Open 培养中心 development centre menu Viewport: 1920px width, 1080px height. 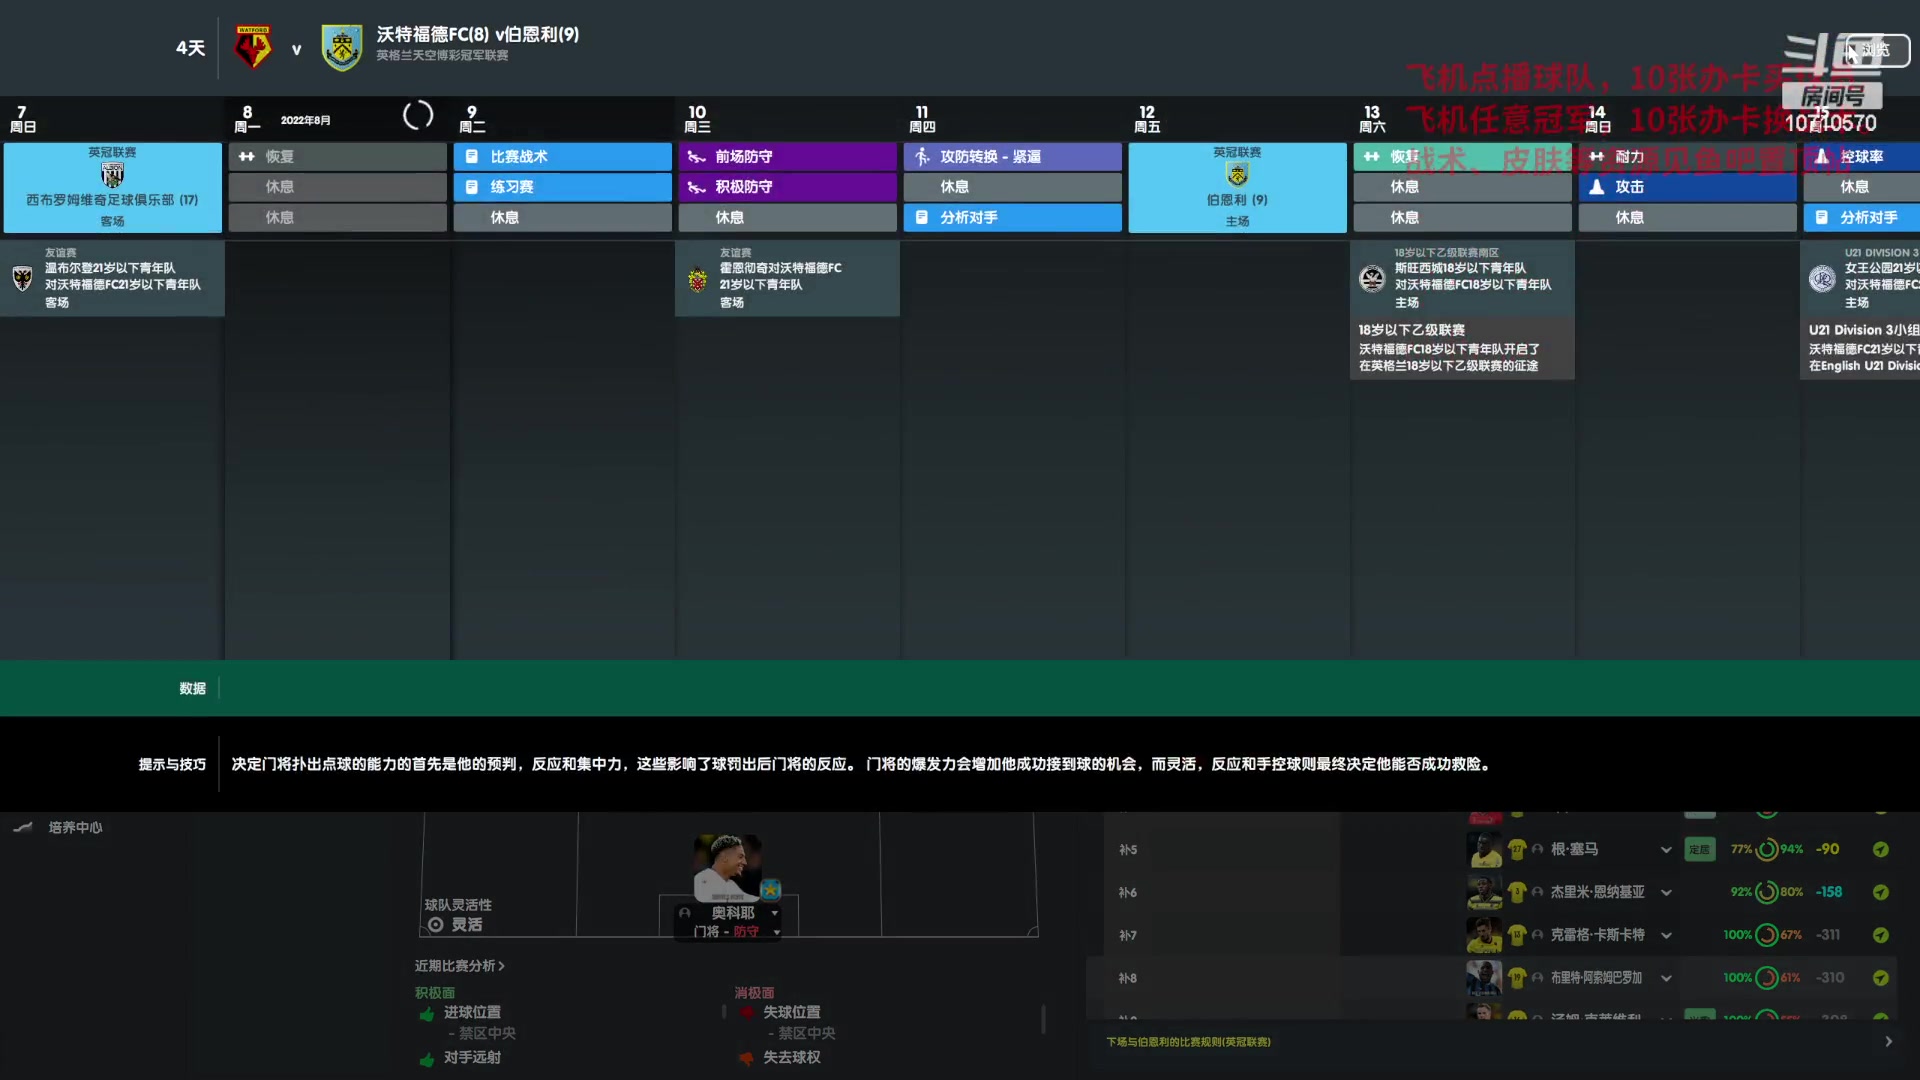point(75,827)
